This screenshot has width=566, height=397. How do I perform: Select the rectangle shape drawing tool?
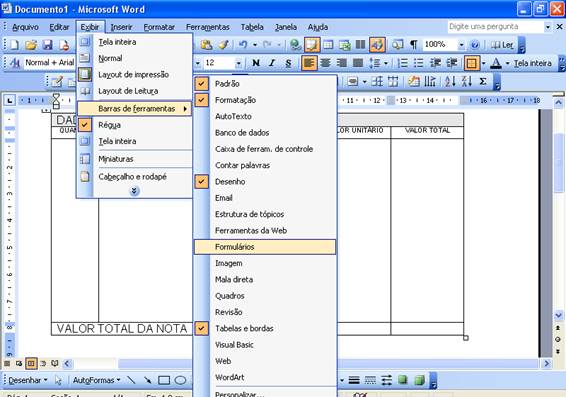pyautogui.click(x=164, y=380)
